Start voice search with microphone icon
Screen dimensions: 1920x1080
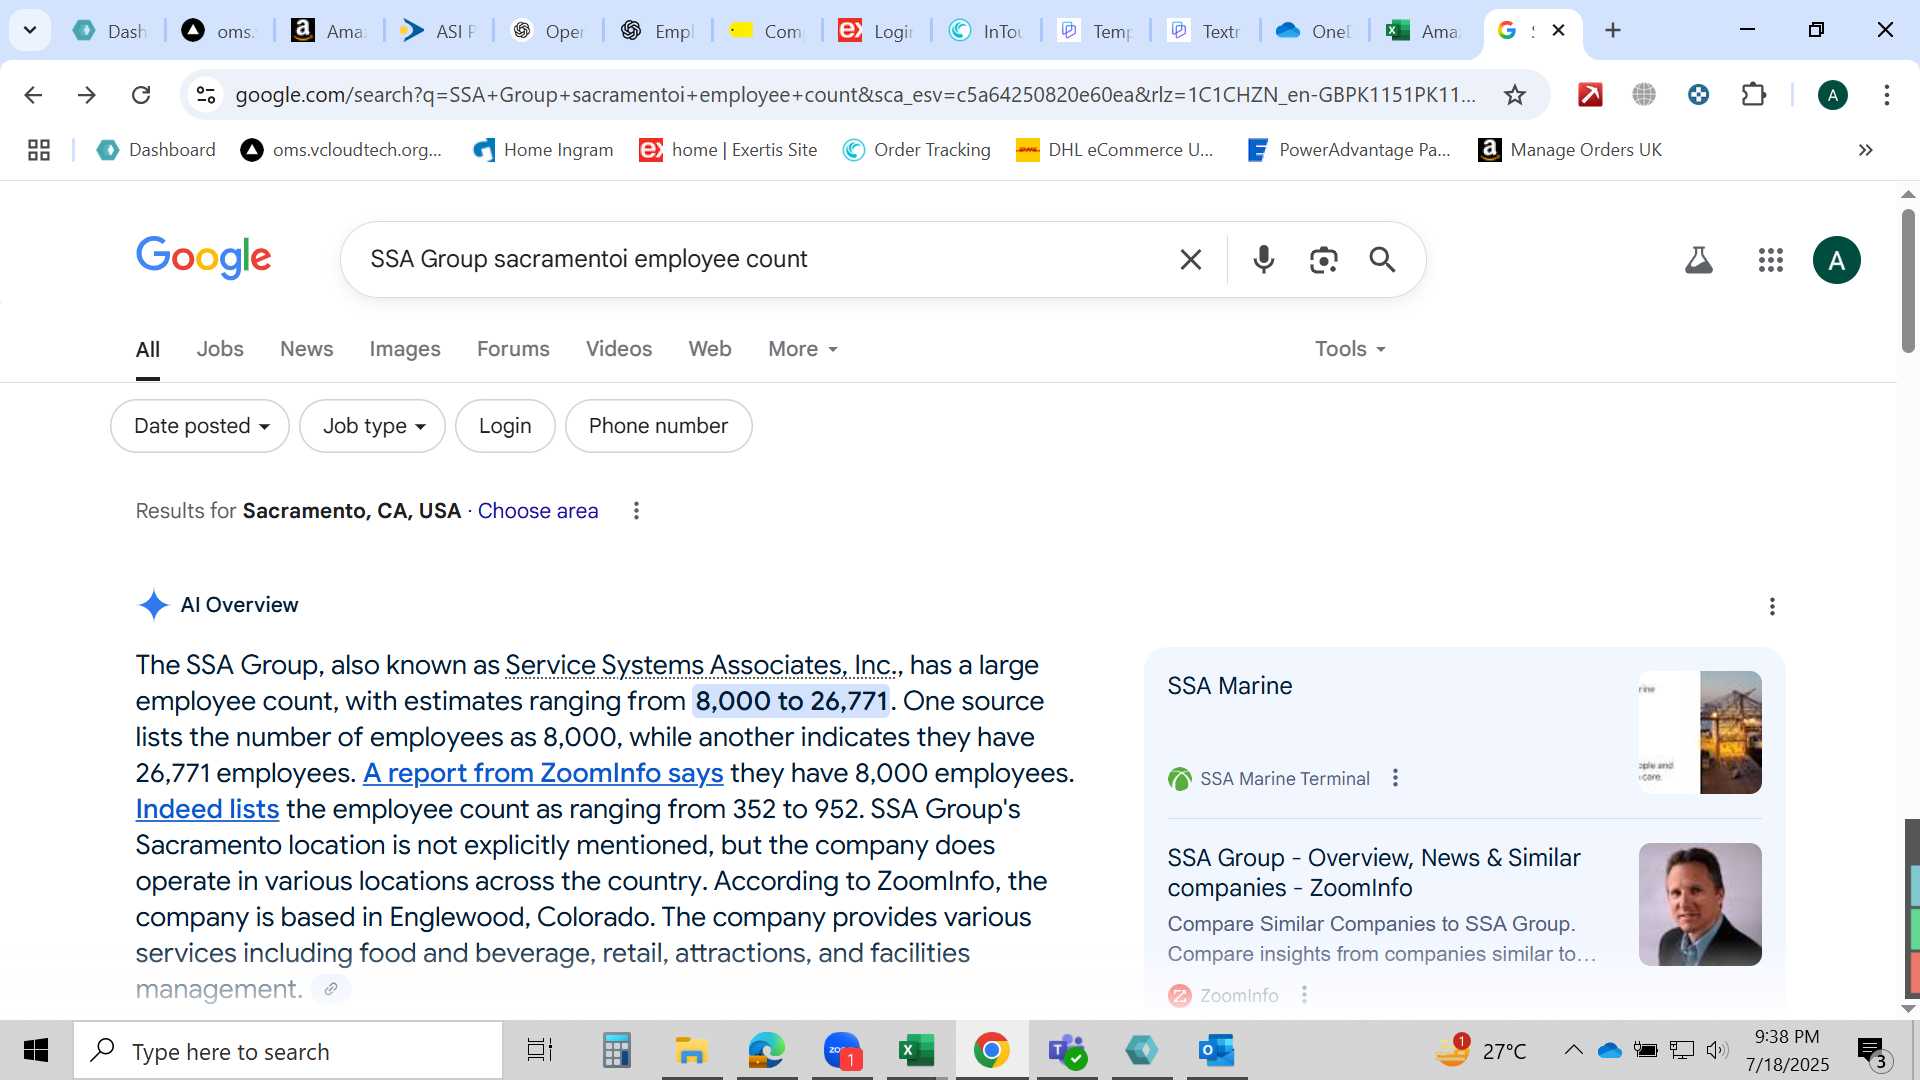(x=1263, y=260)
